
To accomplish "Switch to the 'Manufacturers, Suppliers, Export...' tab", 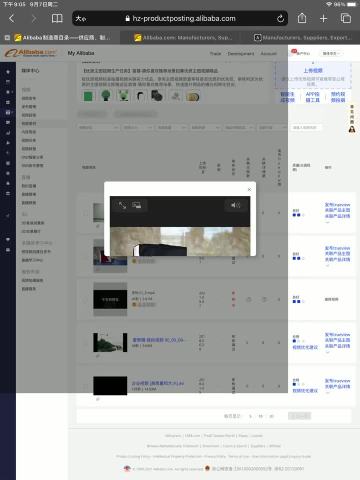I will pos(303,38).
